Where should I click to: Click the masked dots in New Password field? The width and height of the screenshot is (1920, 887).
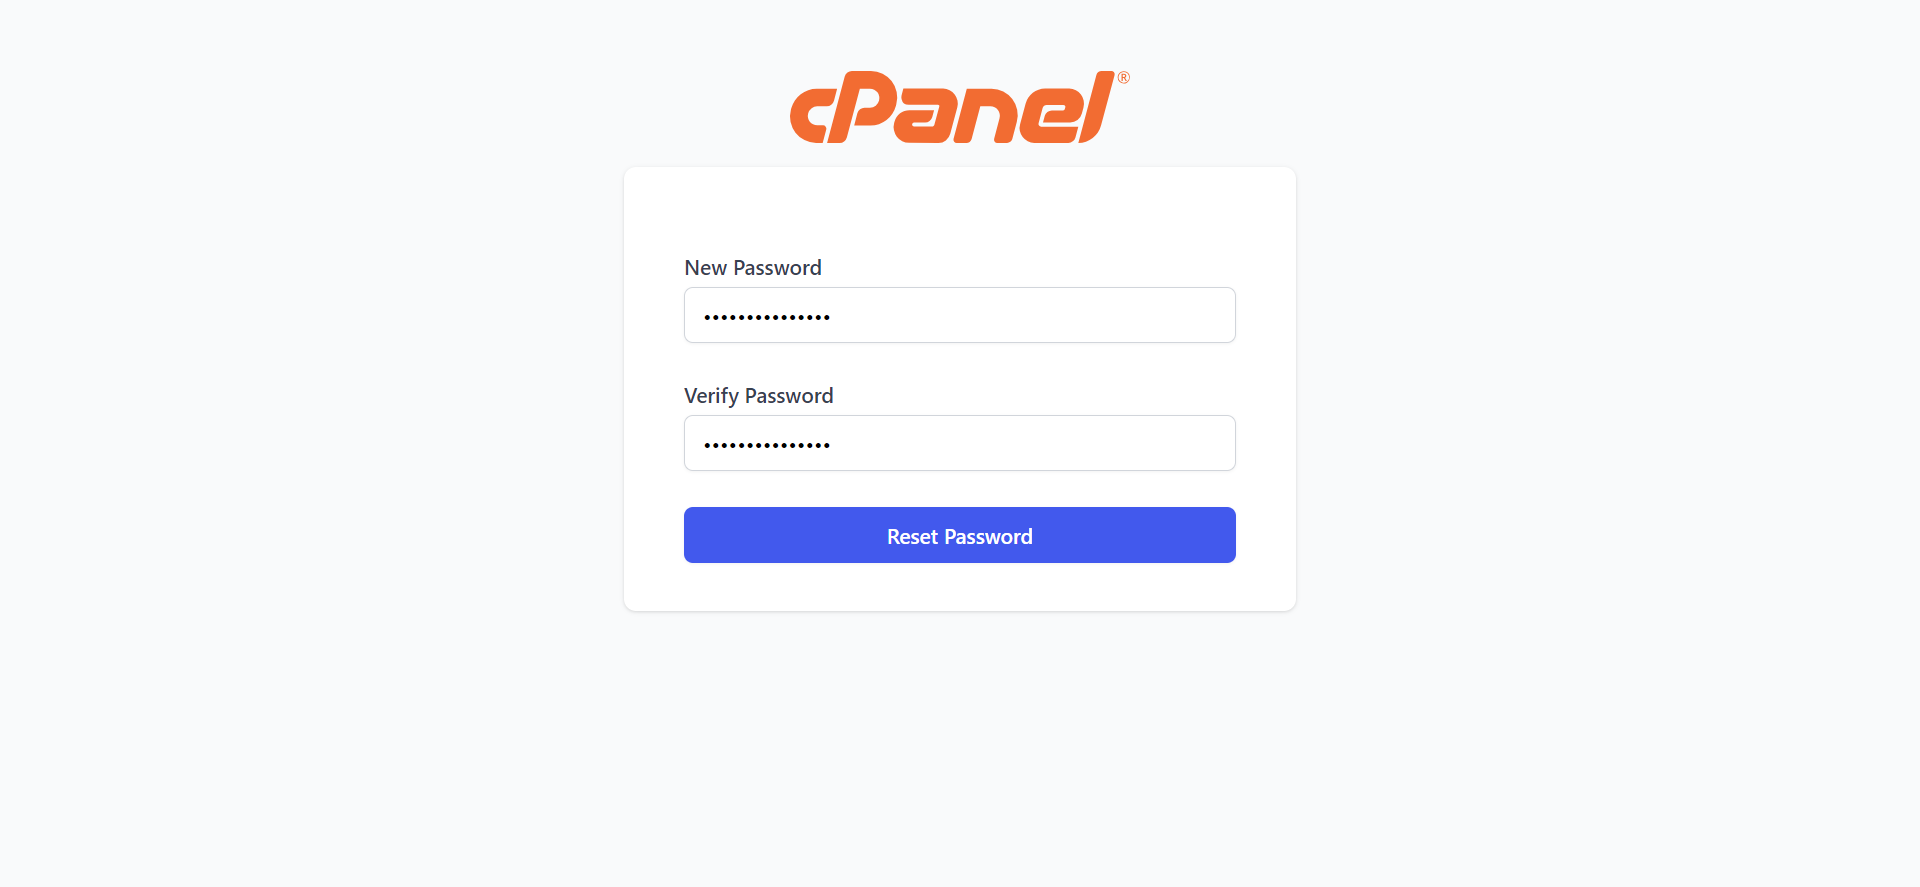pyautogui.click(x=766, y=314)
